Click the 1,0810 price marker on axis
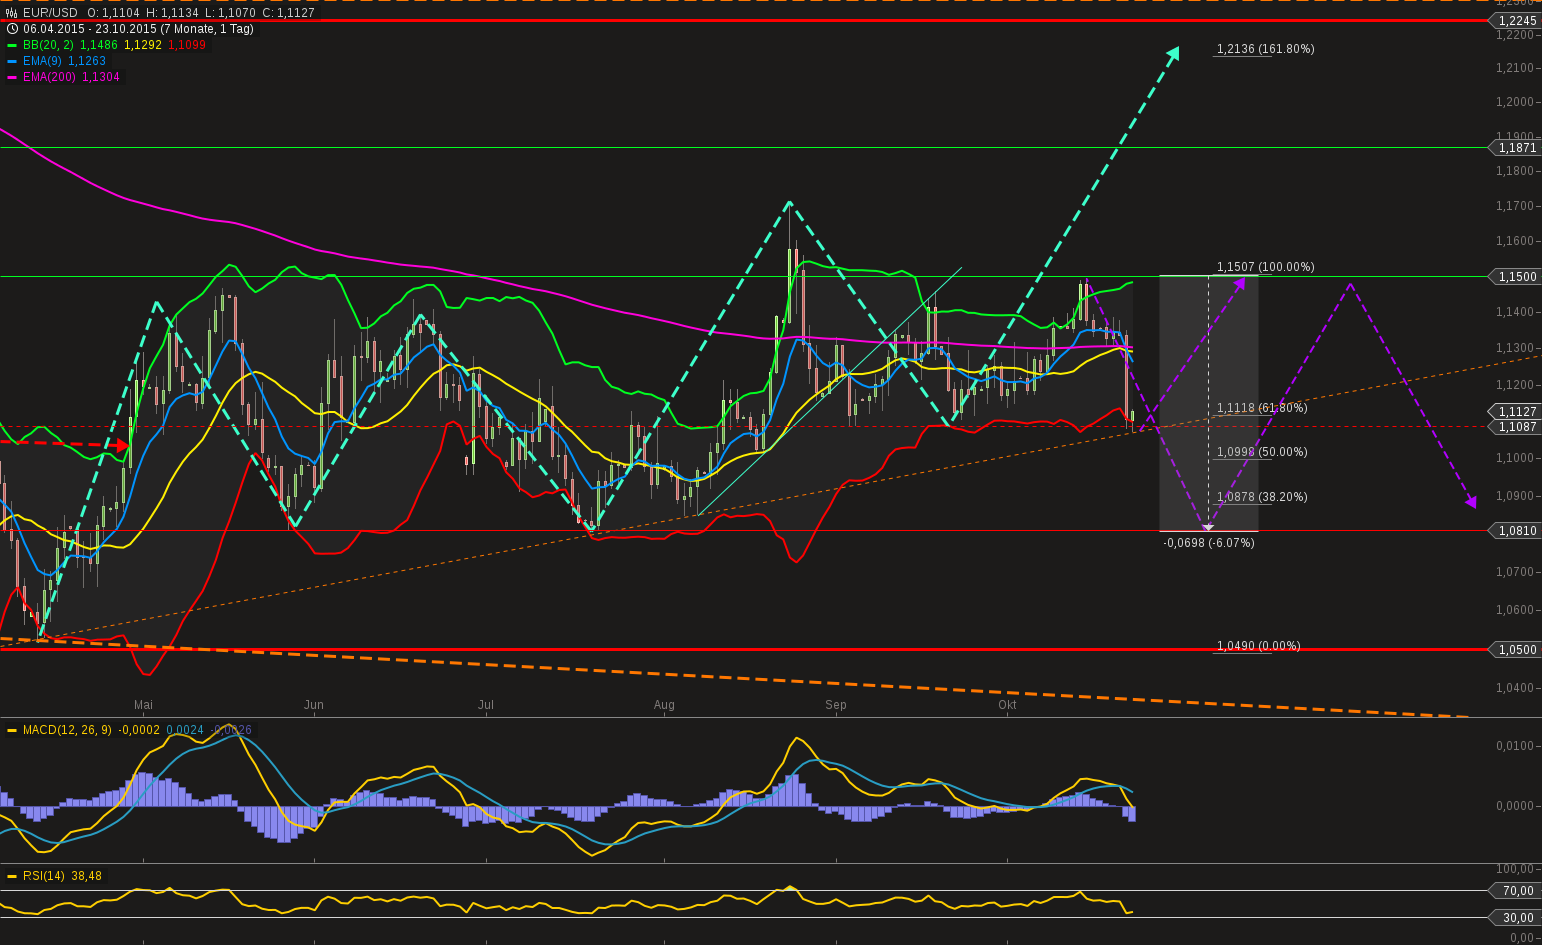The image size is (1542, 945). click(1516, 531)
